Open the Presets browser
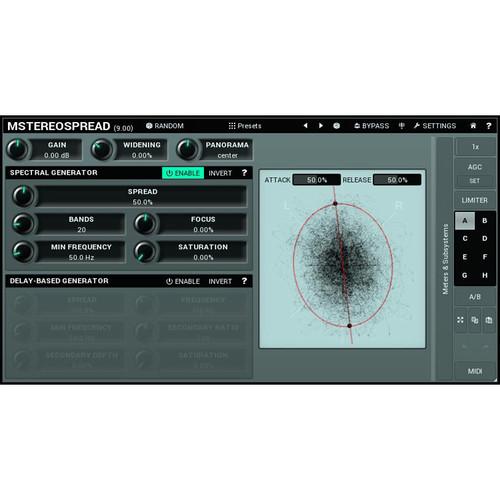Image resolution: width=500 pixels, height=500 pixels. point(245,126)
